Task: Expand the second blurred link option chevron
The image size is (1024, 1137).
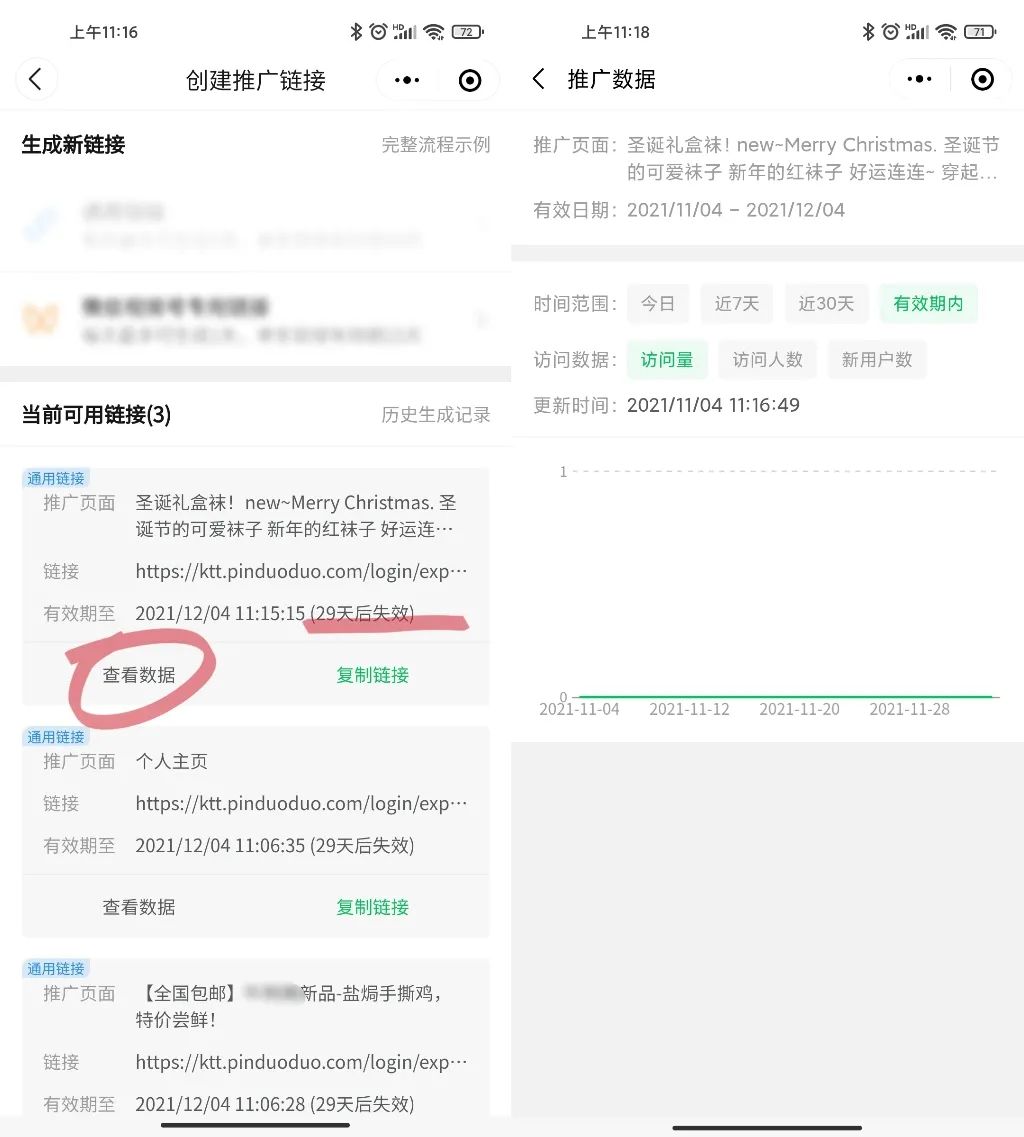Action: 481,319
